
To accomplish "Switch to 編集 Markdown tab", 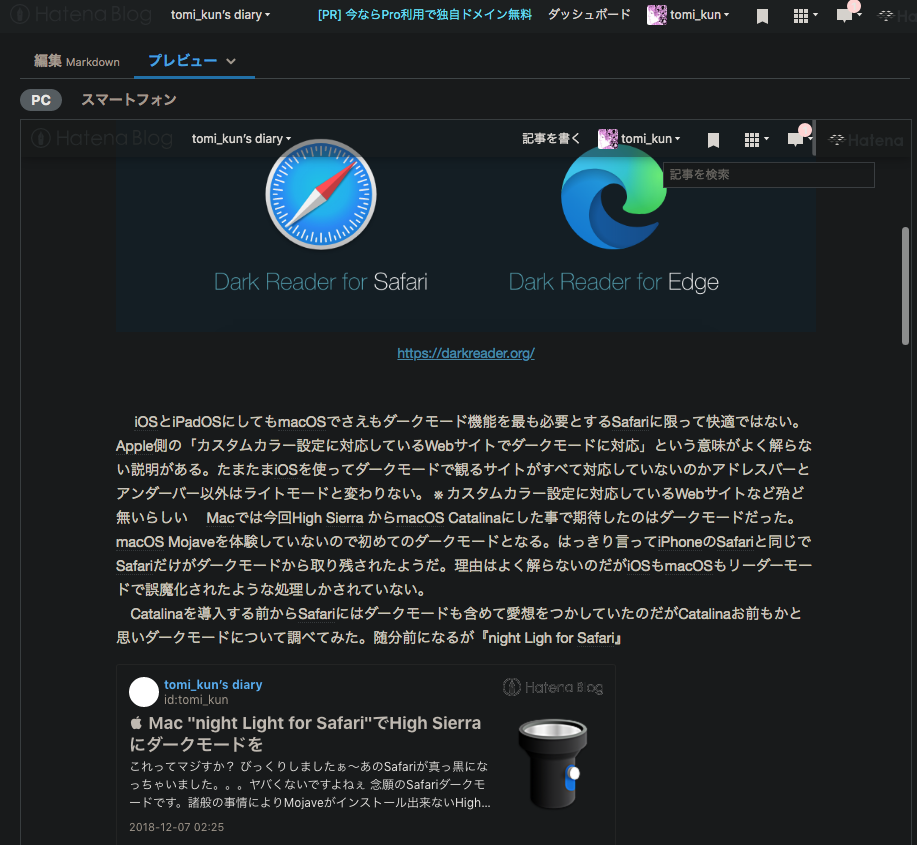I will (x=77, y=61).
